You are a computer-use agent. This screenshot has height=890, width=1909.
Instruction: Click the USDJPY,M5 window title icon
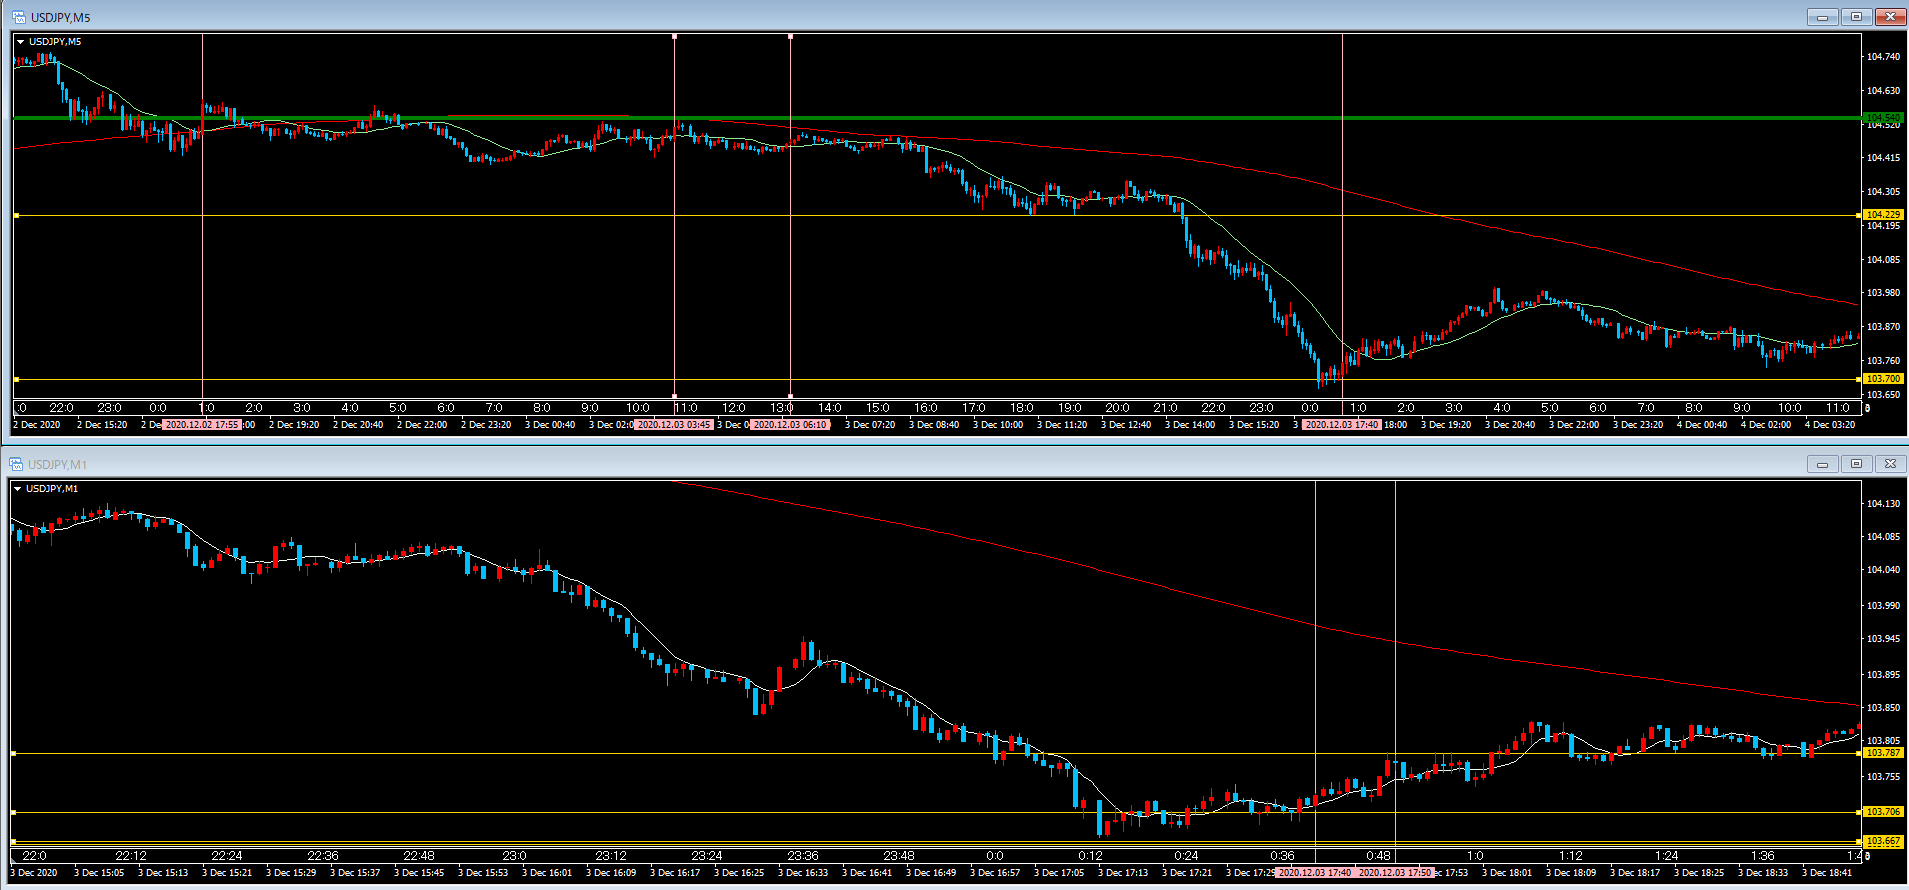18,17
